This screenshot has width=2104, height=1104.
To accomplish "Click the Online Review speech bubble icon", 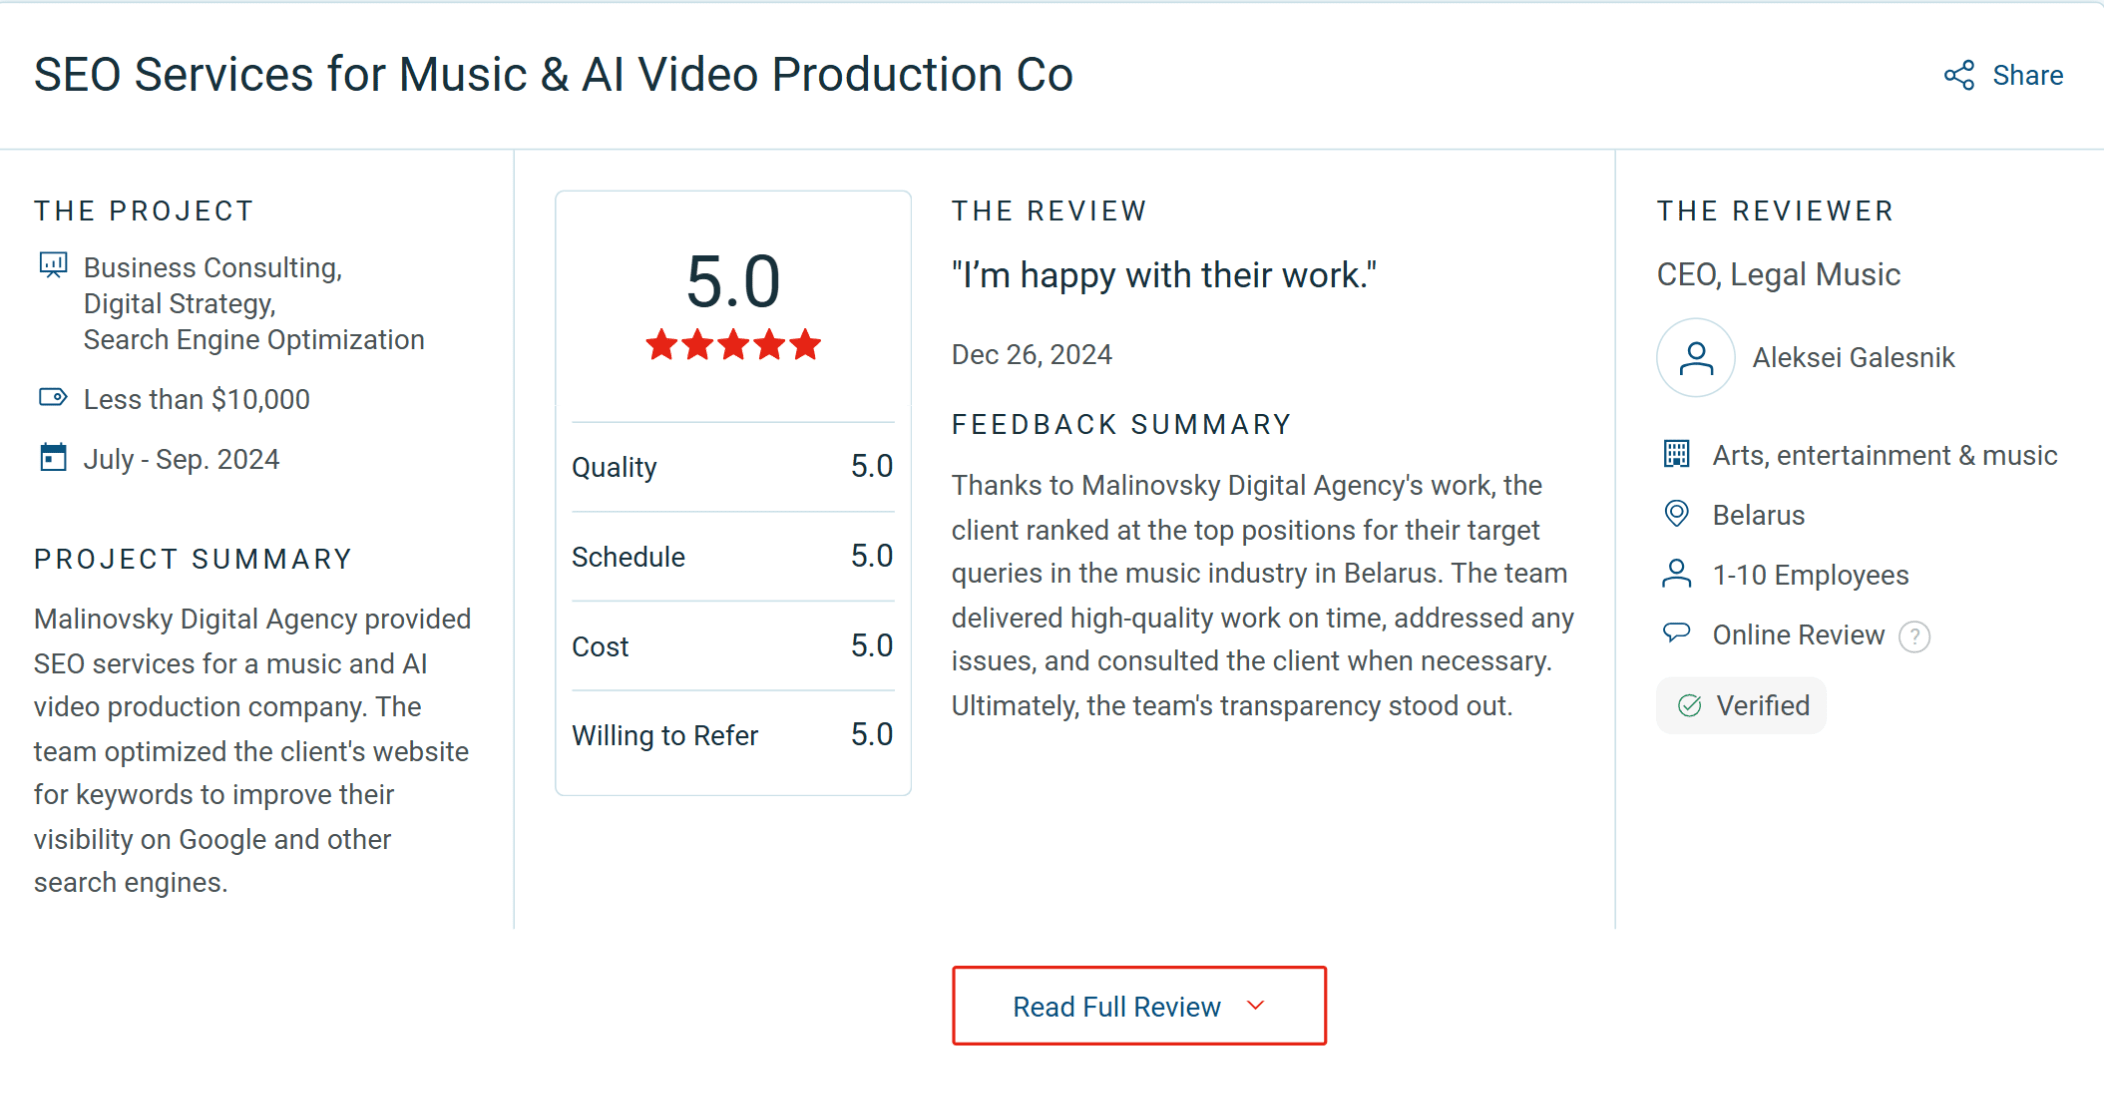I will (x=1677, y=633).
